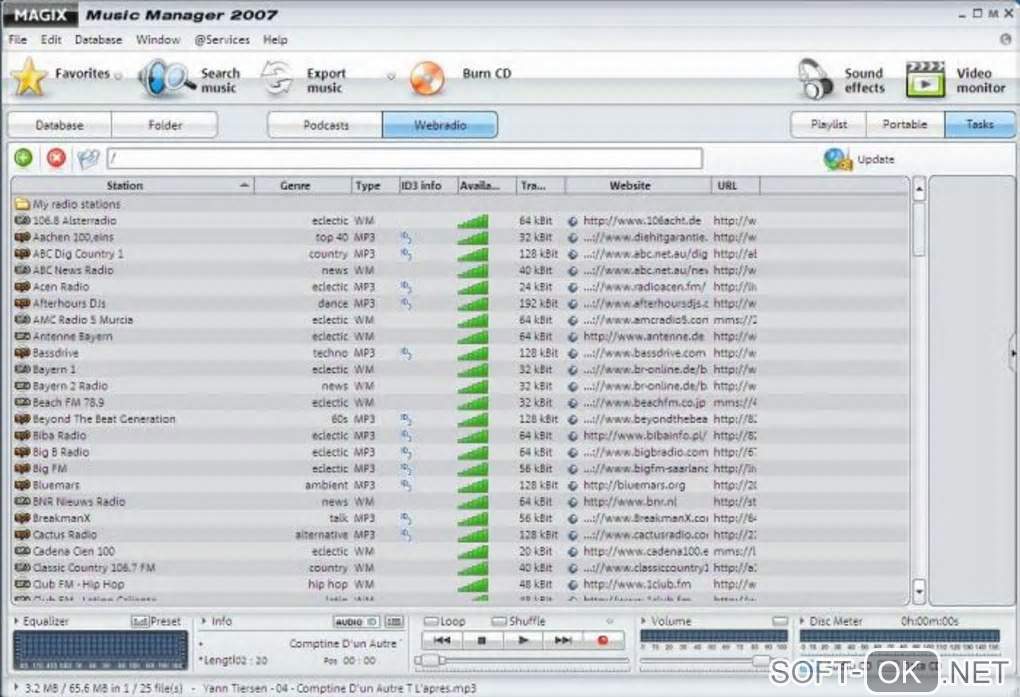The width and height of the screenshot is (1020, 697).
Task: Expand the side panel handle on right edge
Action: (1013, 353)
